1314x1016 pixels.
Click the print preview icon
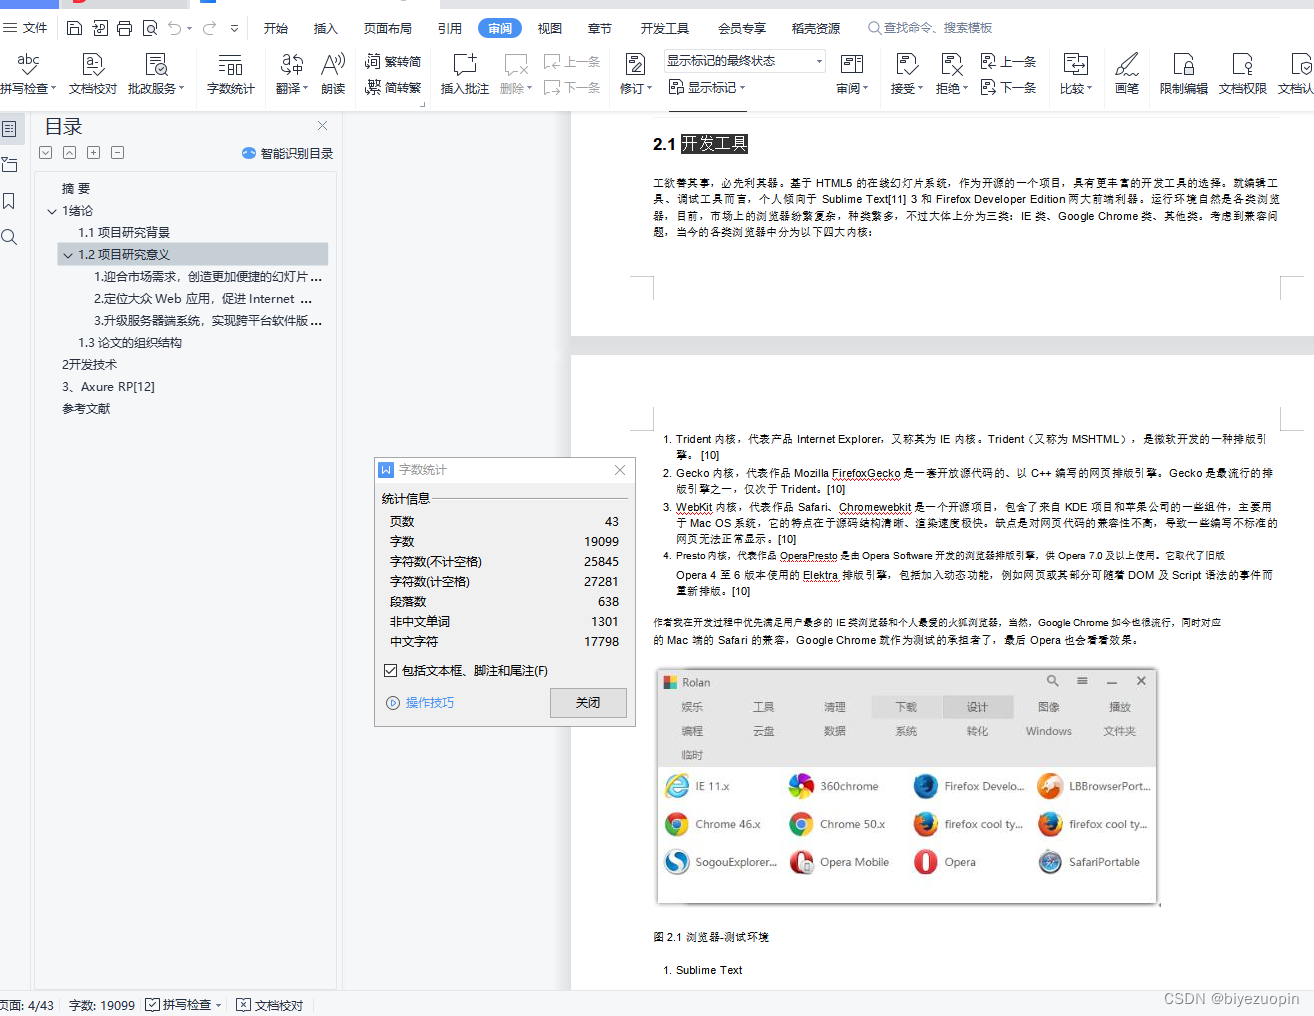tap(150, 28)
